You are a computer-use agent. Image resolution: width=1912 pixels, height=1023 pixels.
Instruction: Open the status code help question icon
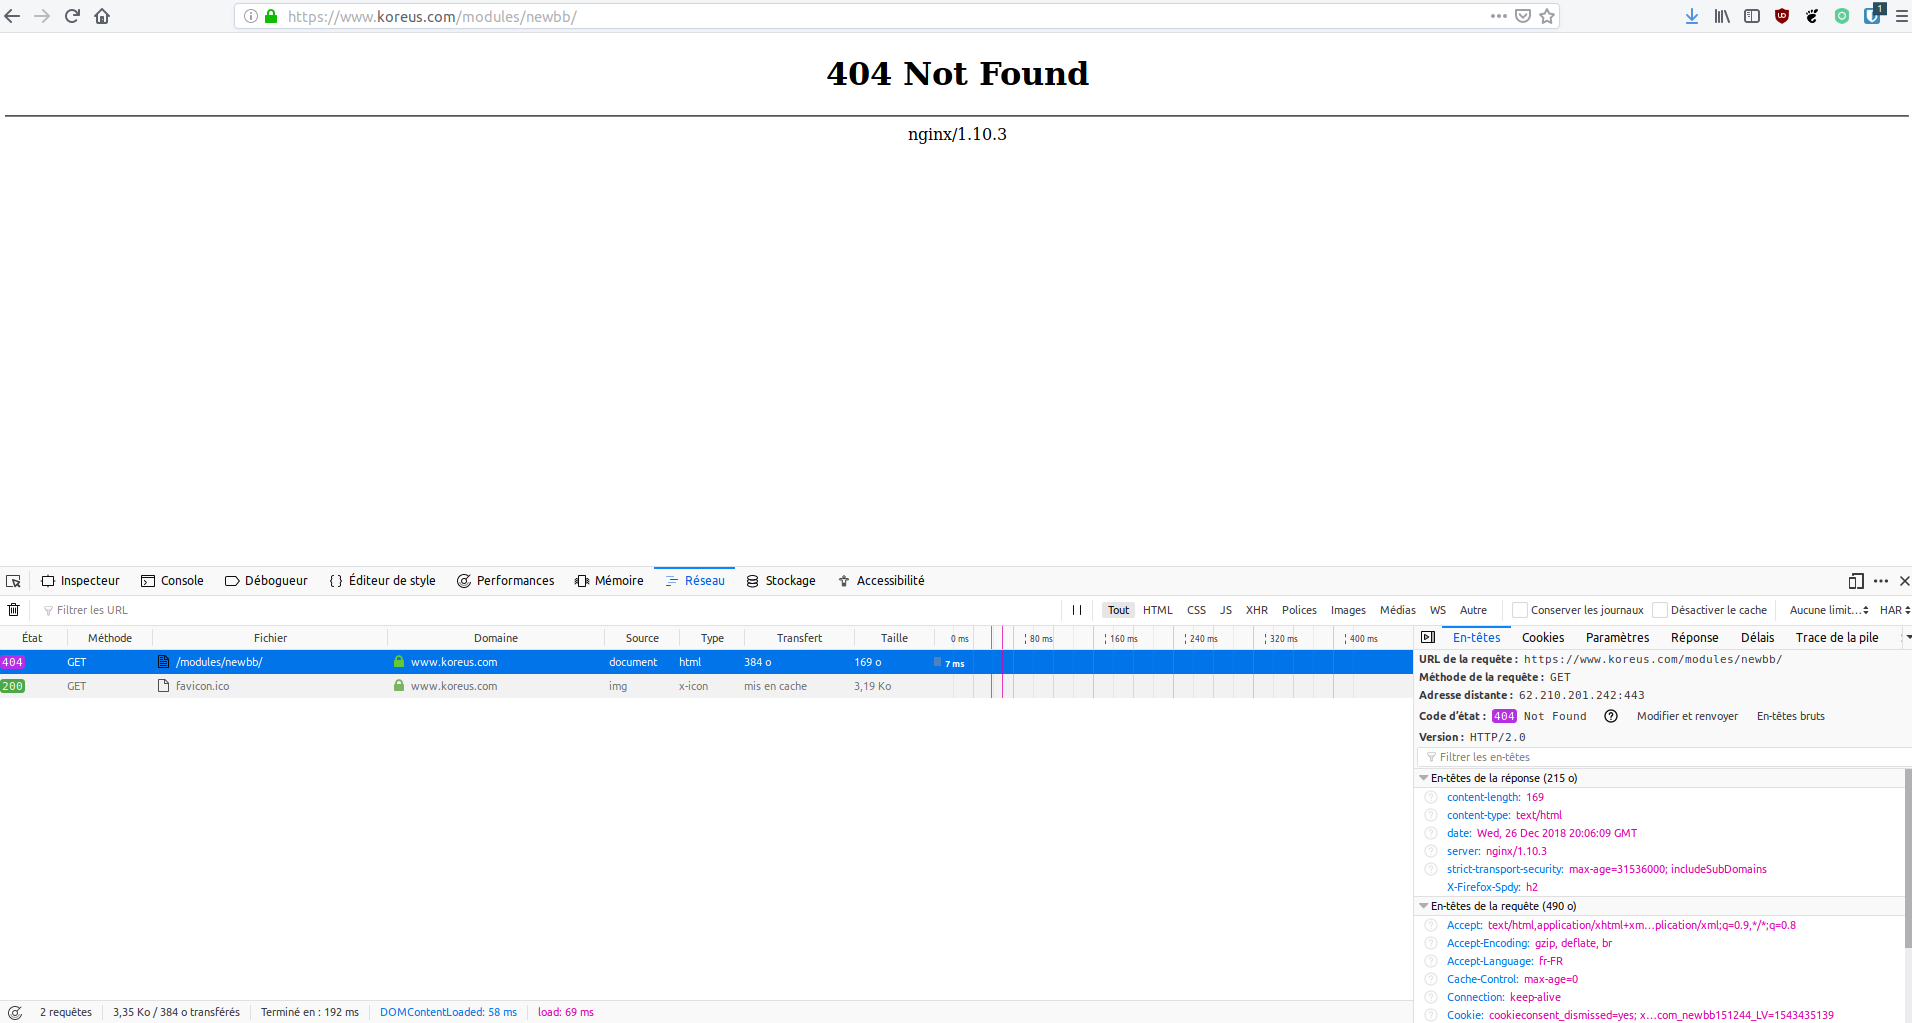tap(1611, 716)
